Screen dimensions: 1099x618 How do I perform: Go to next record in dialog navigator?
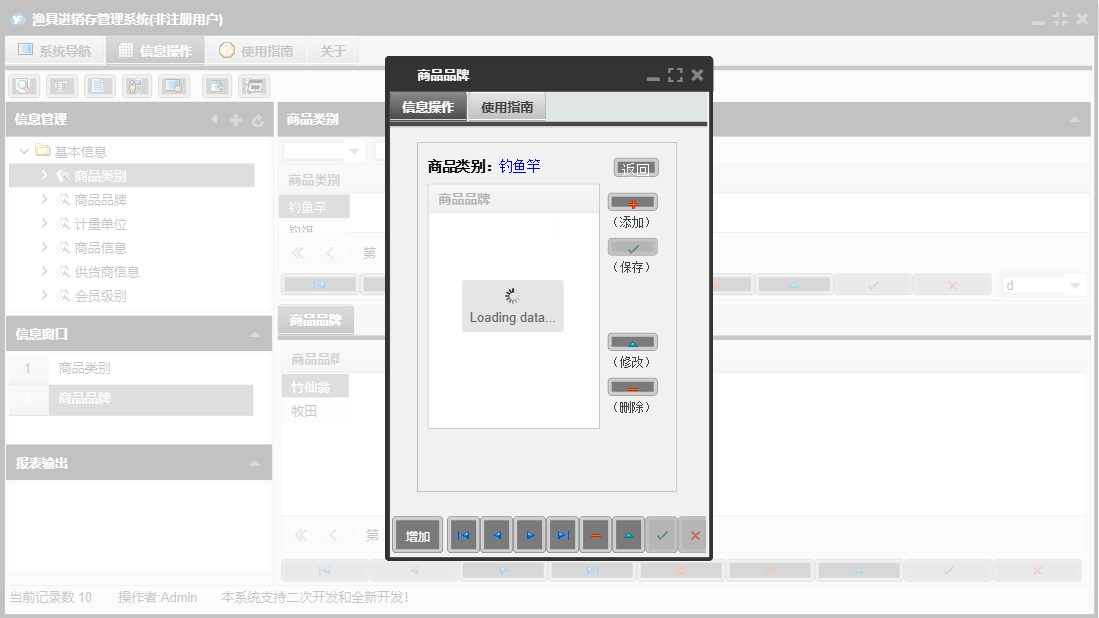pos(530,535)
